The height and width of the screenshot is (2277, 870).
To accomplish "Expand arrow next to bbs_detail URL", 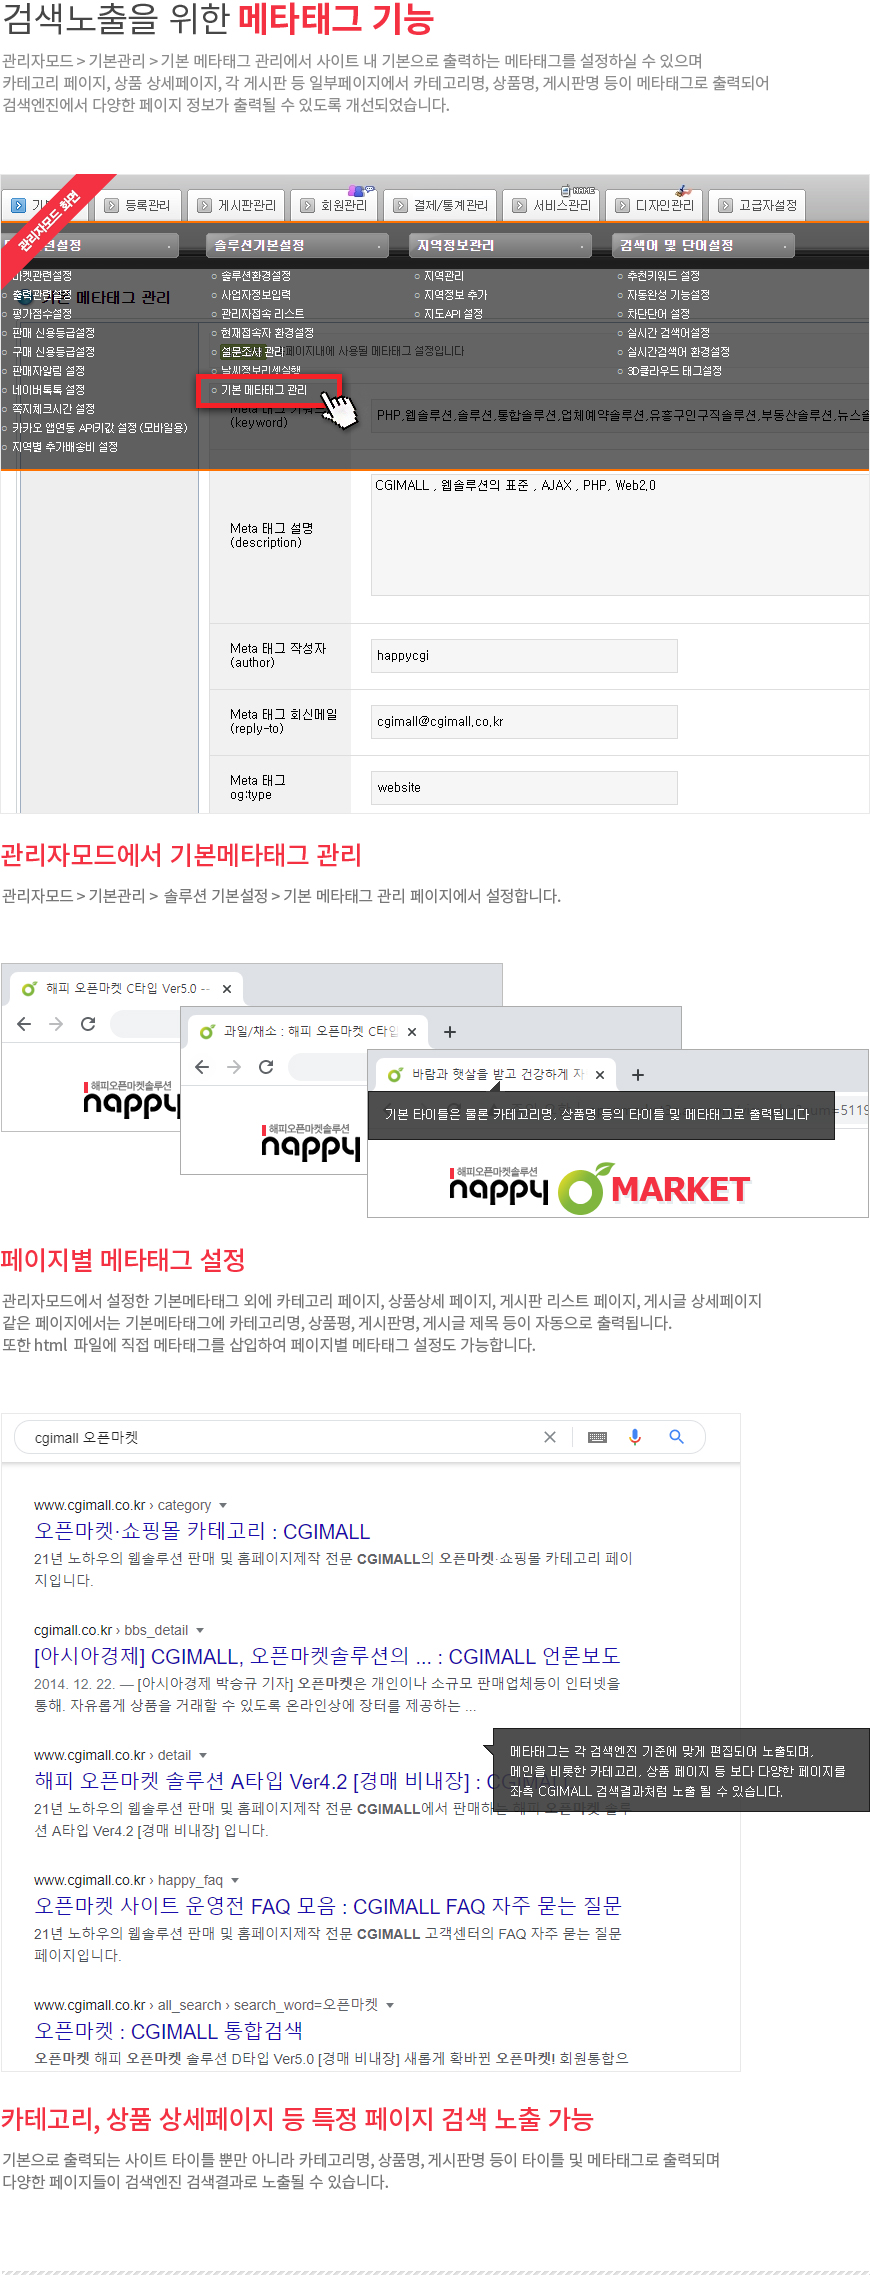I will point(200,1631).
